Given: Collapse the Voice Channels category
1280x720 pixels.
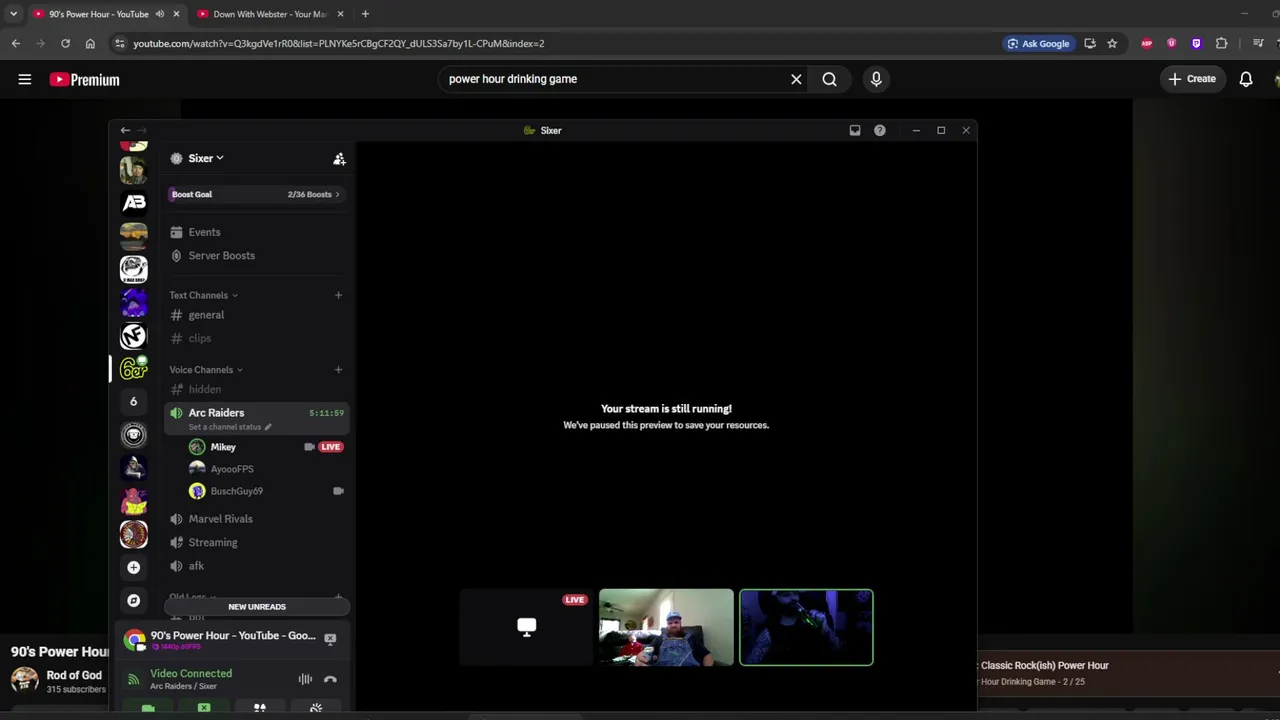Looking at the screenshot, I should [x=206, y=370].
